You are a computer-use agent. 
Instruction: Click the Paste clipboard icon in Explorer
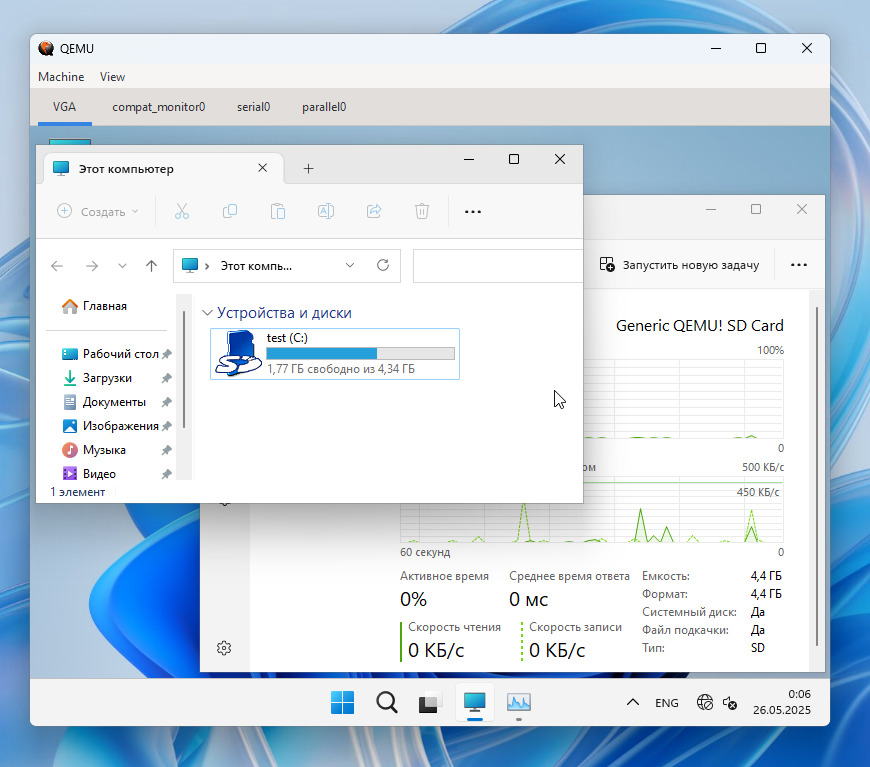278,211
